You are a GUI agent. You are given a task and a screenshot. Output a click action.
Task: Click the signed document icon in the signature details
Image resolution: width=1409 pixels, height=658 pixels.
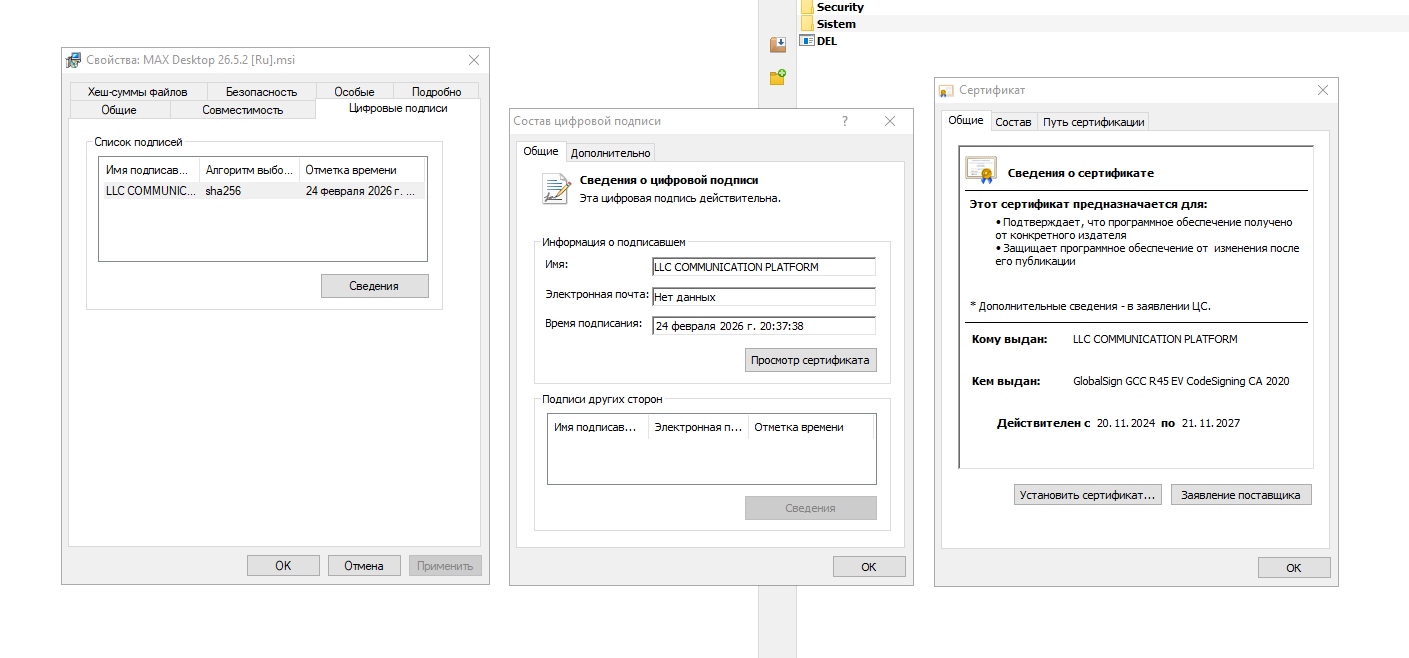556,188
